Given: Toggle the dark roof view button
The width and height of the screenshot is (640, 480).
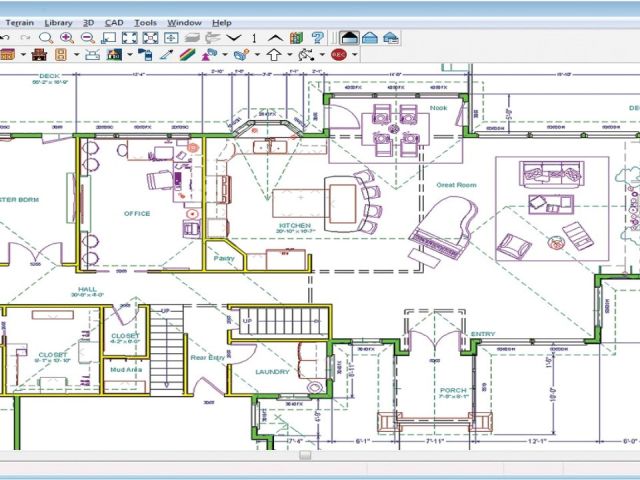Looking at the screenshot, I should (349, 38).
